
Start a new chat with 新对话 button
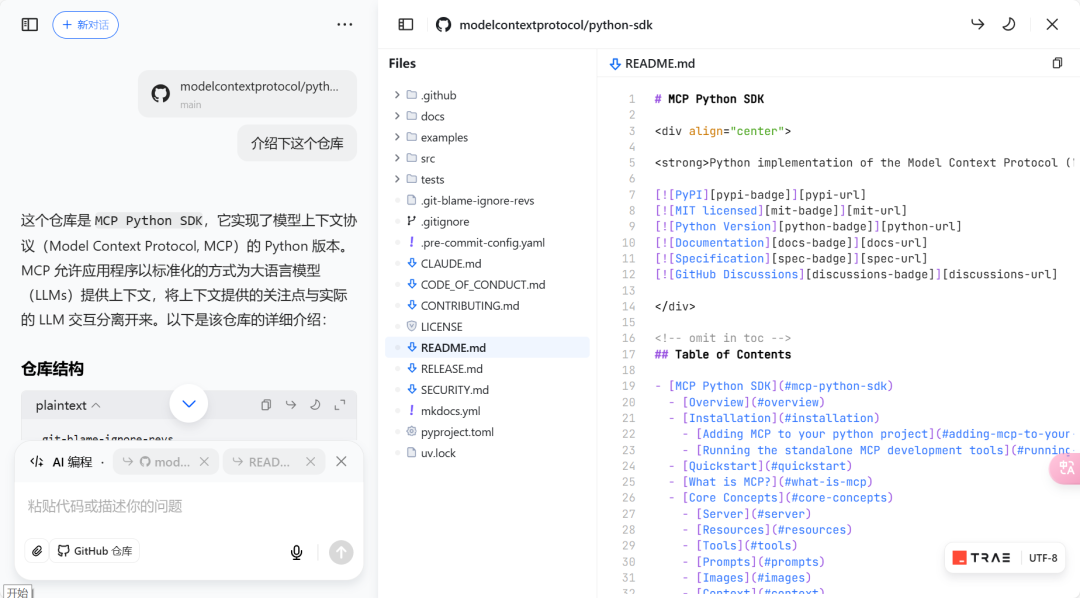coord(85,25)
